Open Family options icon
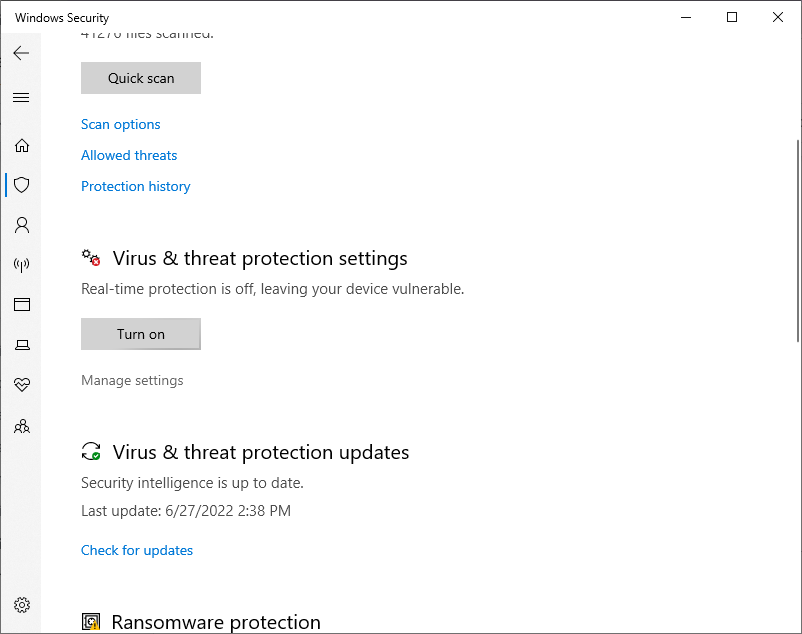The height and width of the screenshot is (634, 802). click(x=21, y=426)
